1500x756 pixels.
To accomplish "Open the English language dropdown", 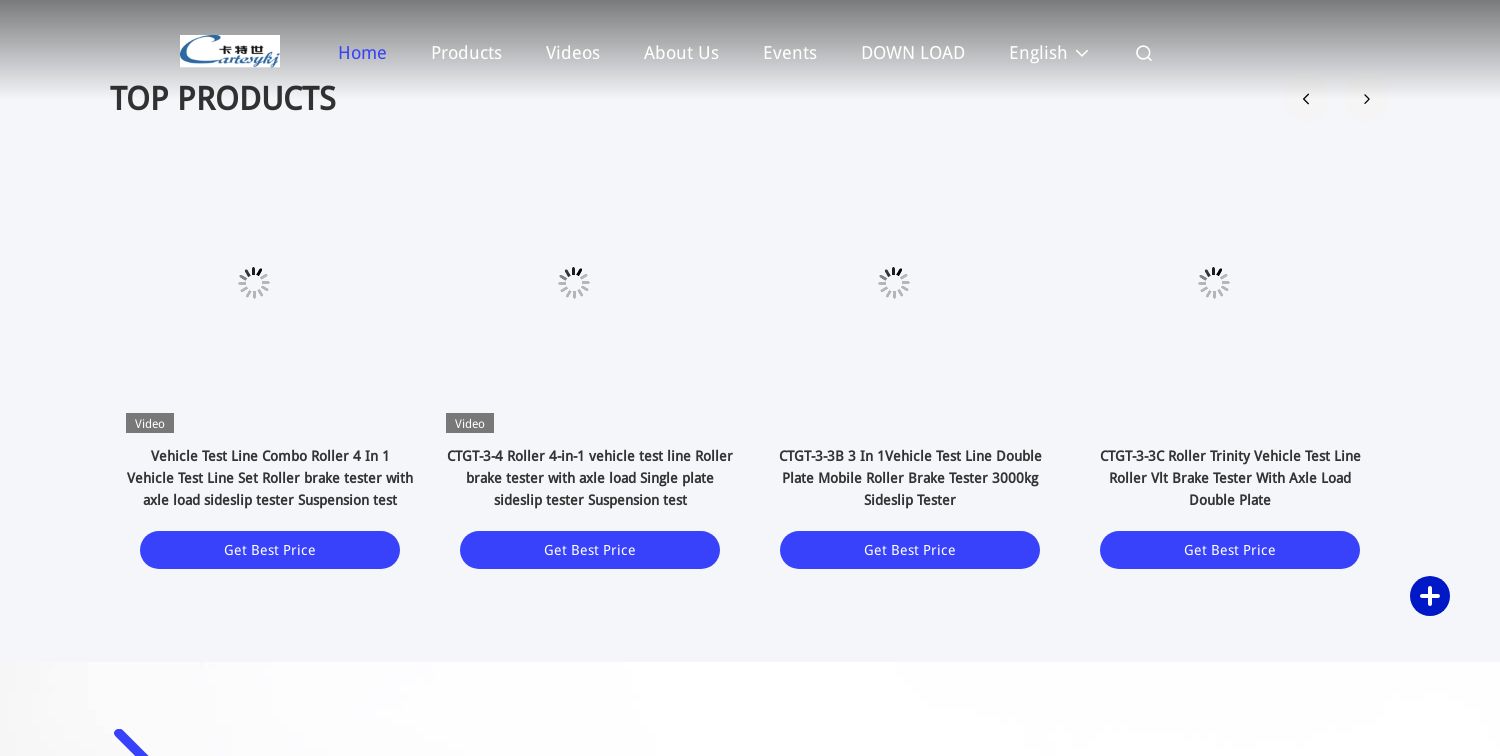I will pos(1038,53).
